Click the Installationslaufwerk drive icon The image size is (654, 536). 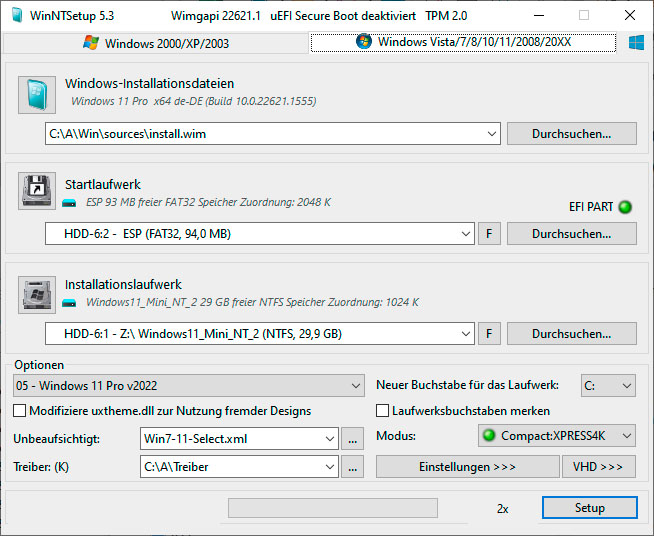pyautogui.click(x=37, y=294)
